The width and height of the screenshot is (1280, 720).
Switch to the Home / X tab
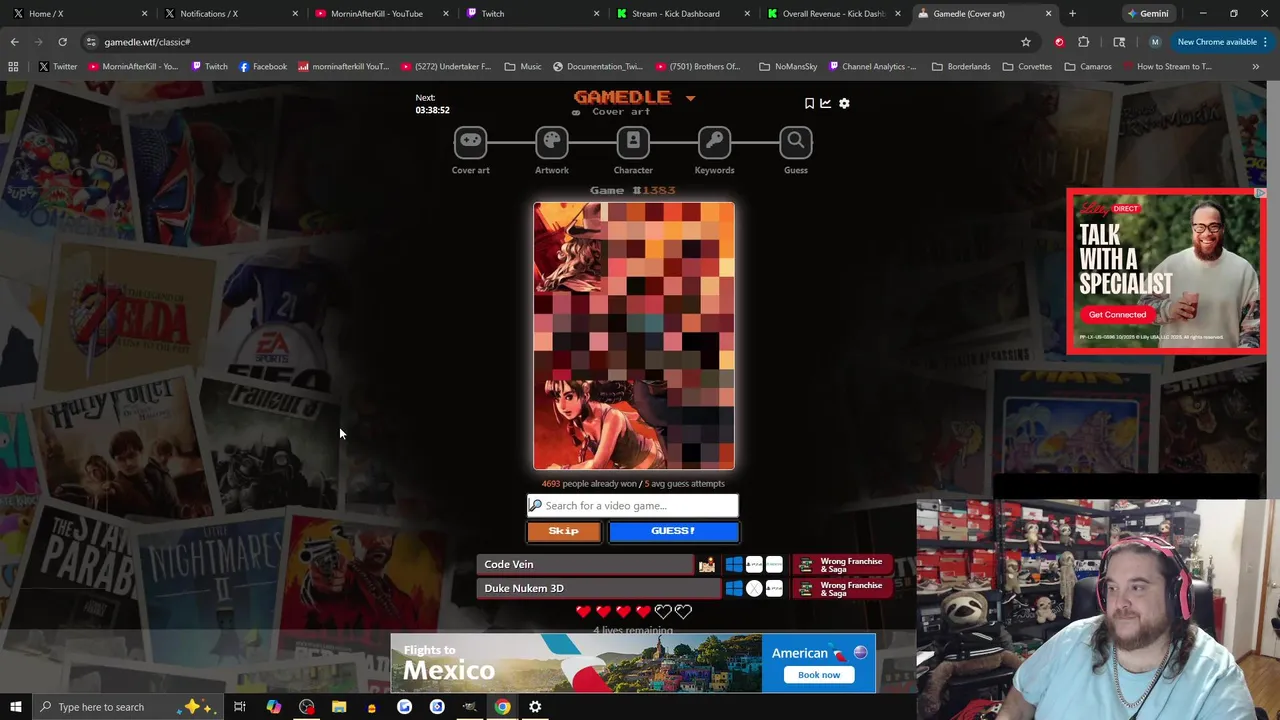coord(79,14)
